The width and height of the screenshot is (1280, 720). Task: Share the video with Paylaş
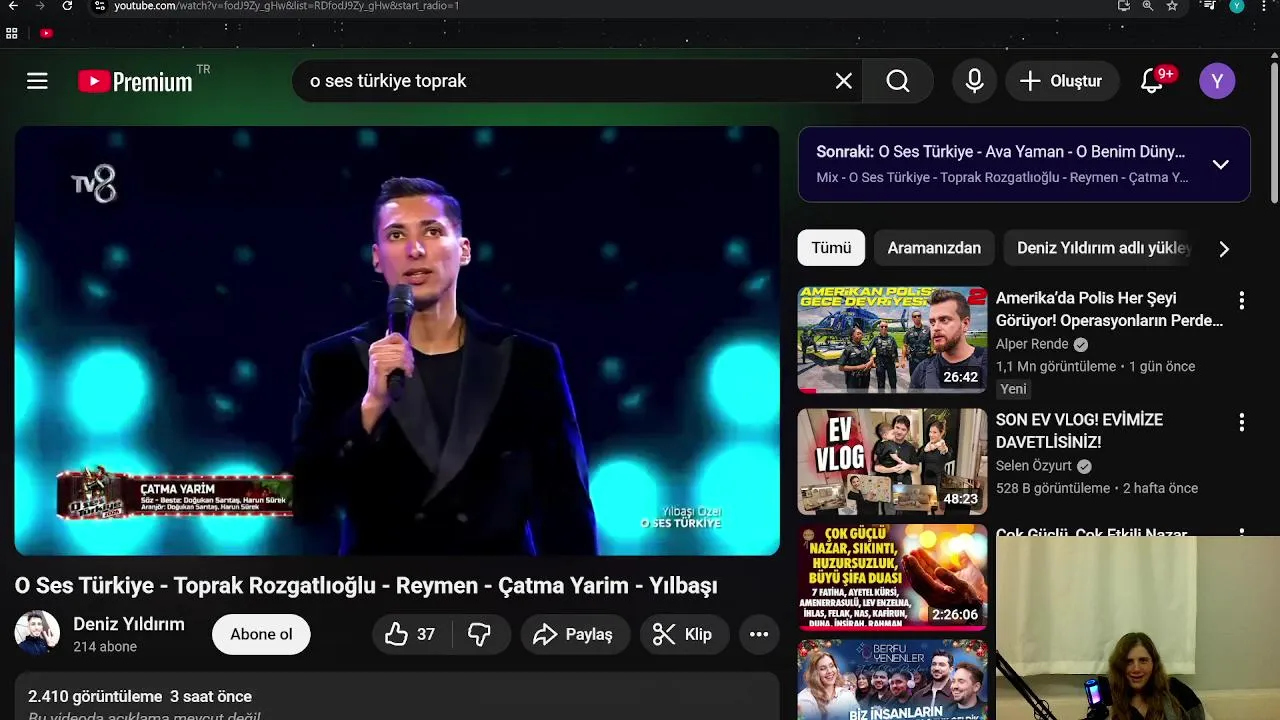coord(574,634)
